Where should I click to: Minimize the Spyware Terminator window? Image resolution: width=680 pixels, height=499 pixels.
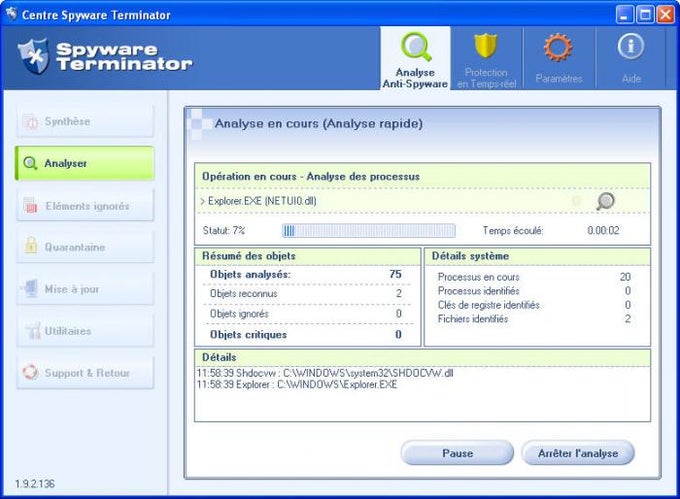[624, 14]
